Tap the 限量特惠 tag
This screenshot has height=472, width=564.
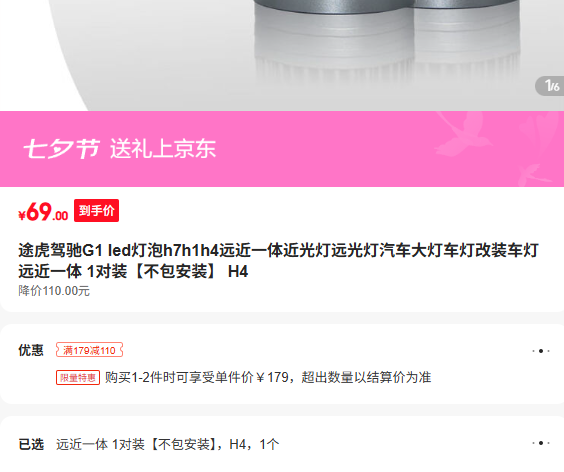(x=78, y=378)
